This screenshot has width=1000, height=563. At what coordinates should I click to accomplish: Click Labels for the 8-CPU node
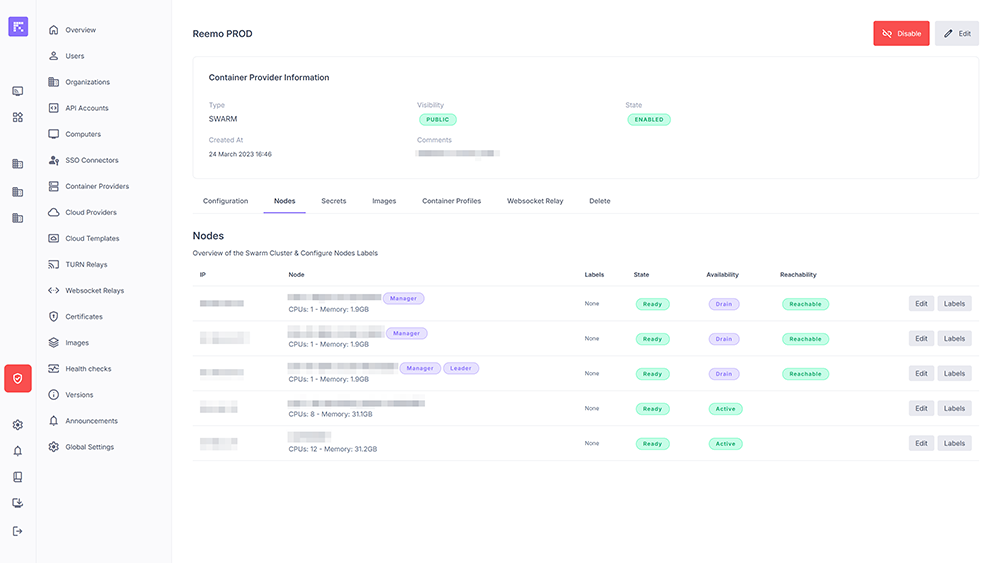(954, 408)
